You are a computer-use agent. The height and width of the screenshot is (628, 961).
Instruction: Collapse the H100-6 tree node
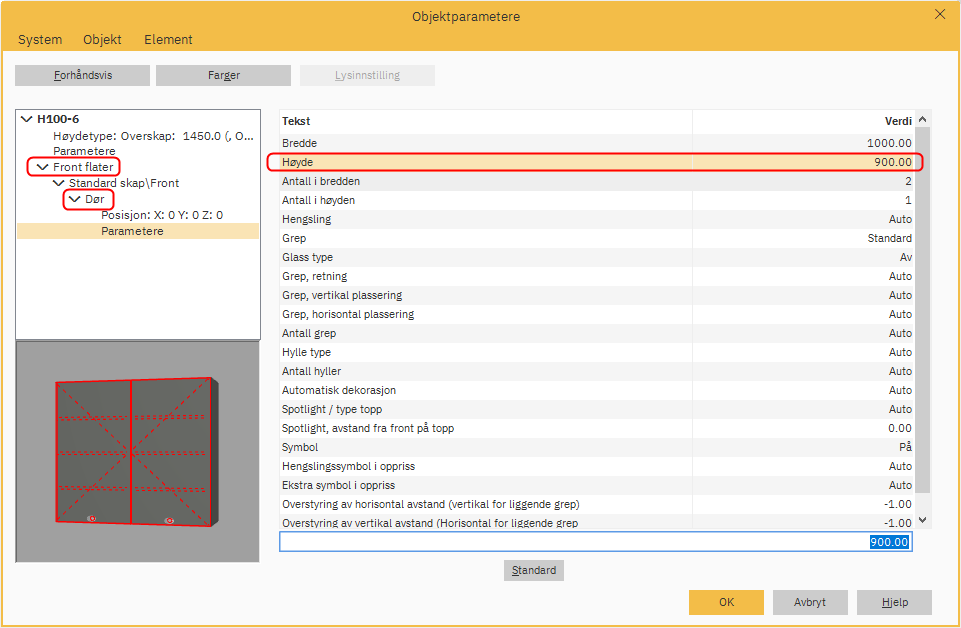[26, 119]
